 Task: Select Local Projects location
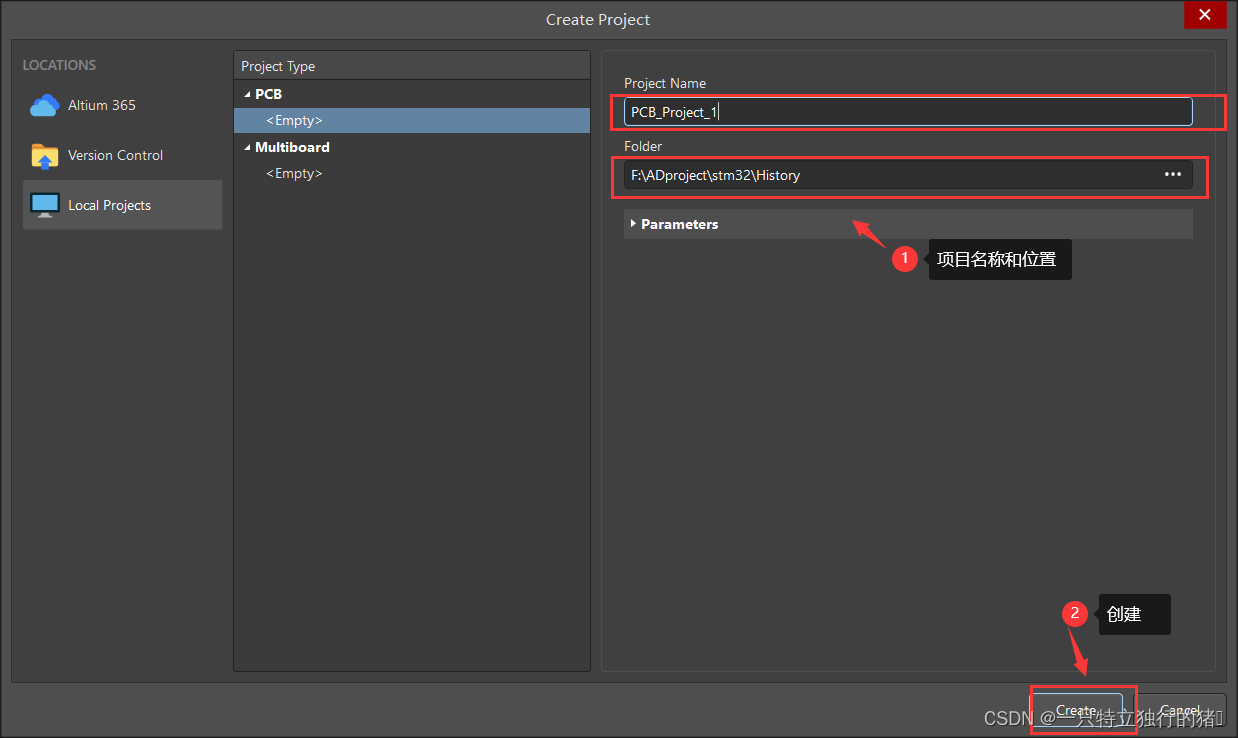pos(123,205)
